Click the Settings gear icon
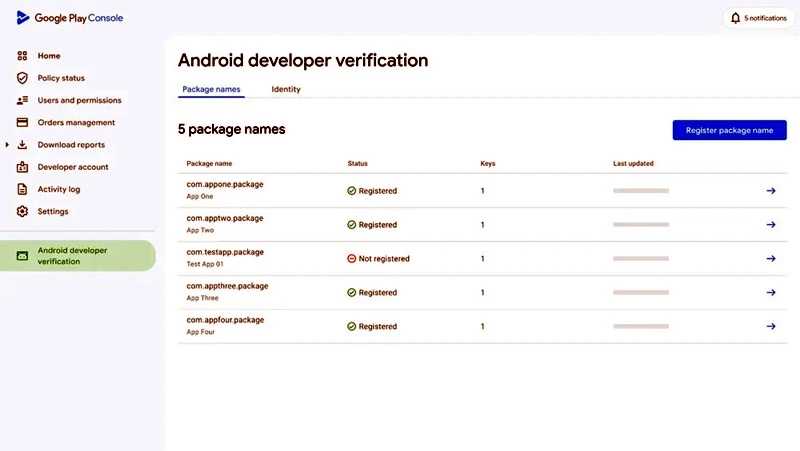The width and height of the screenshot is (800, 451). tap(22, 211)
